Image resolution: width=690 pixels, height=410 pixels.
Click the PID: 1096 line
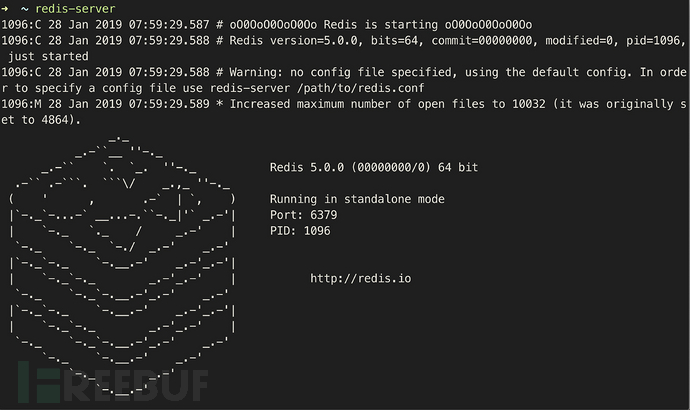pyautogui.click(x=300, y=231)
